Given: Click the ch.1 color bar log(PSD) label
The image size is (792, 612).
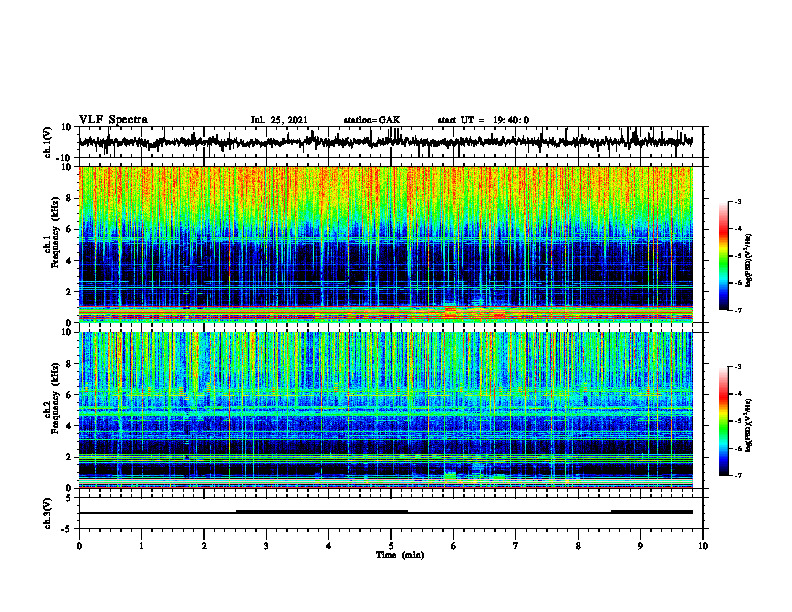Looking at the screenshot, I should pos(749,260).
